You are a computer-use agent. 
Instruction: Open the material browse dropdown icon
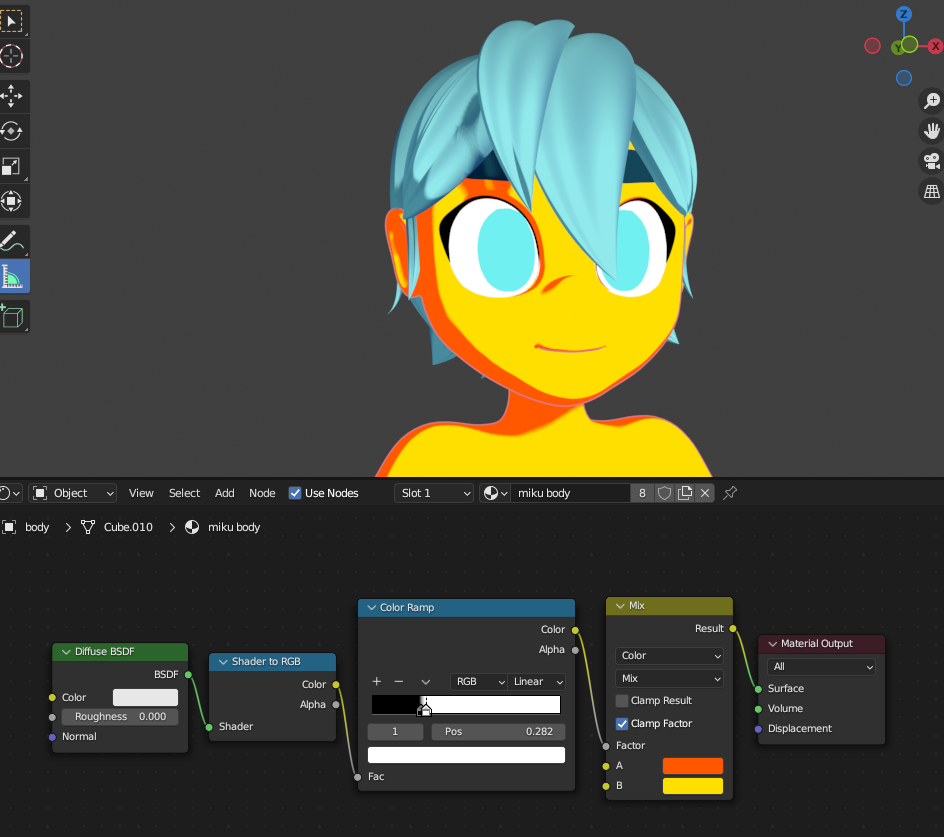pyautogui.click(x=496, y=493)
